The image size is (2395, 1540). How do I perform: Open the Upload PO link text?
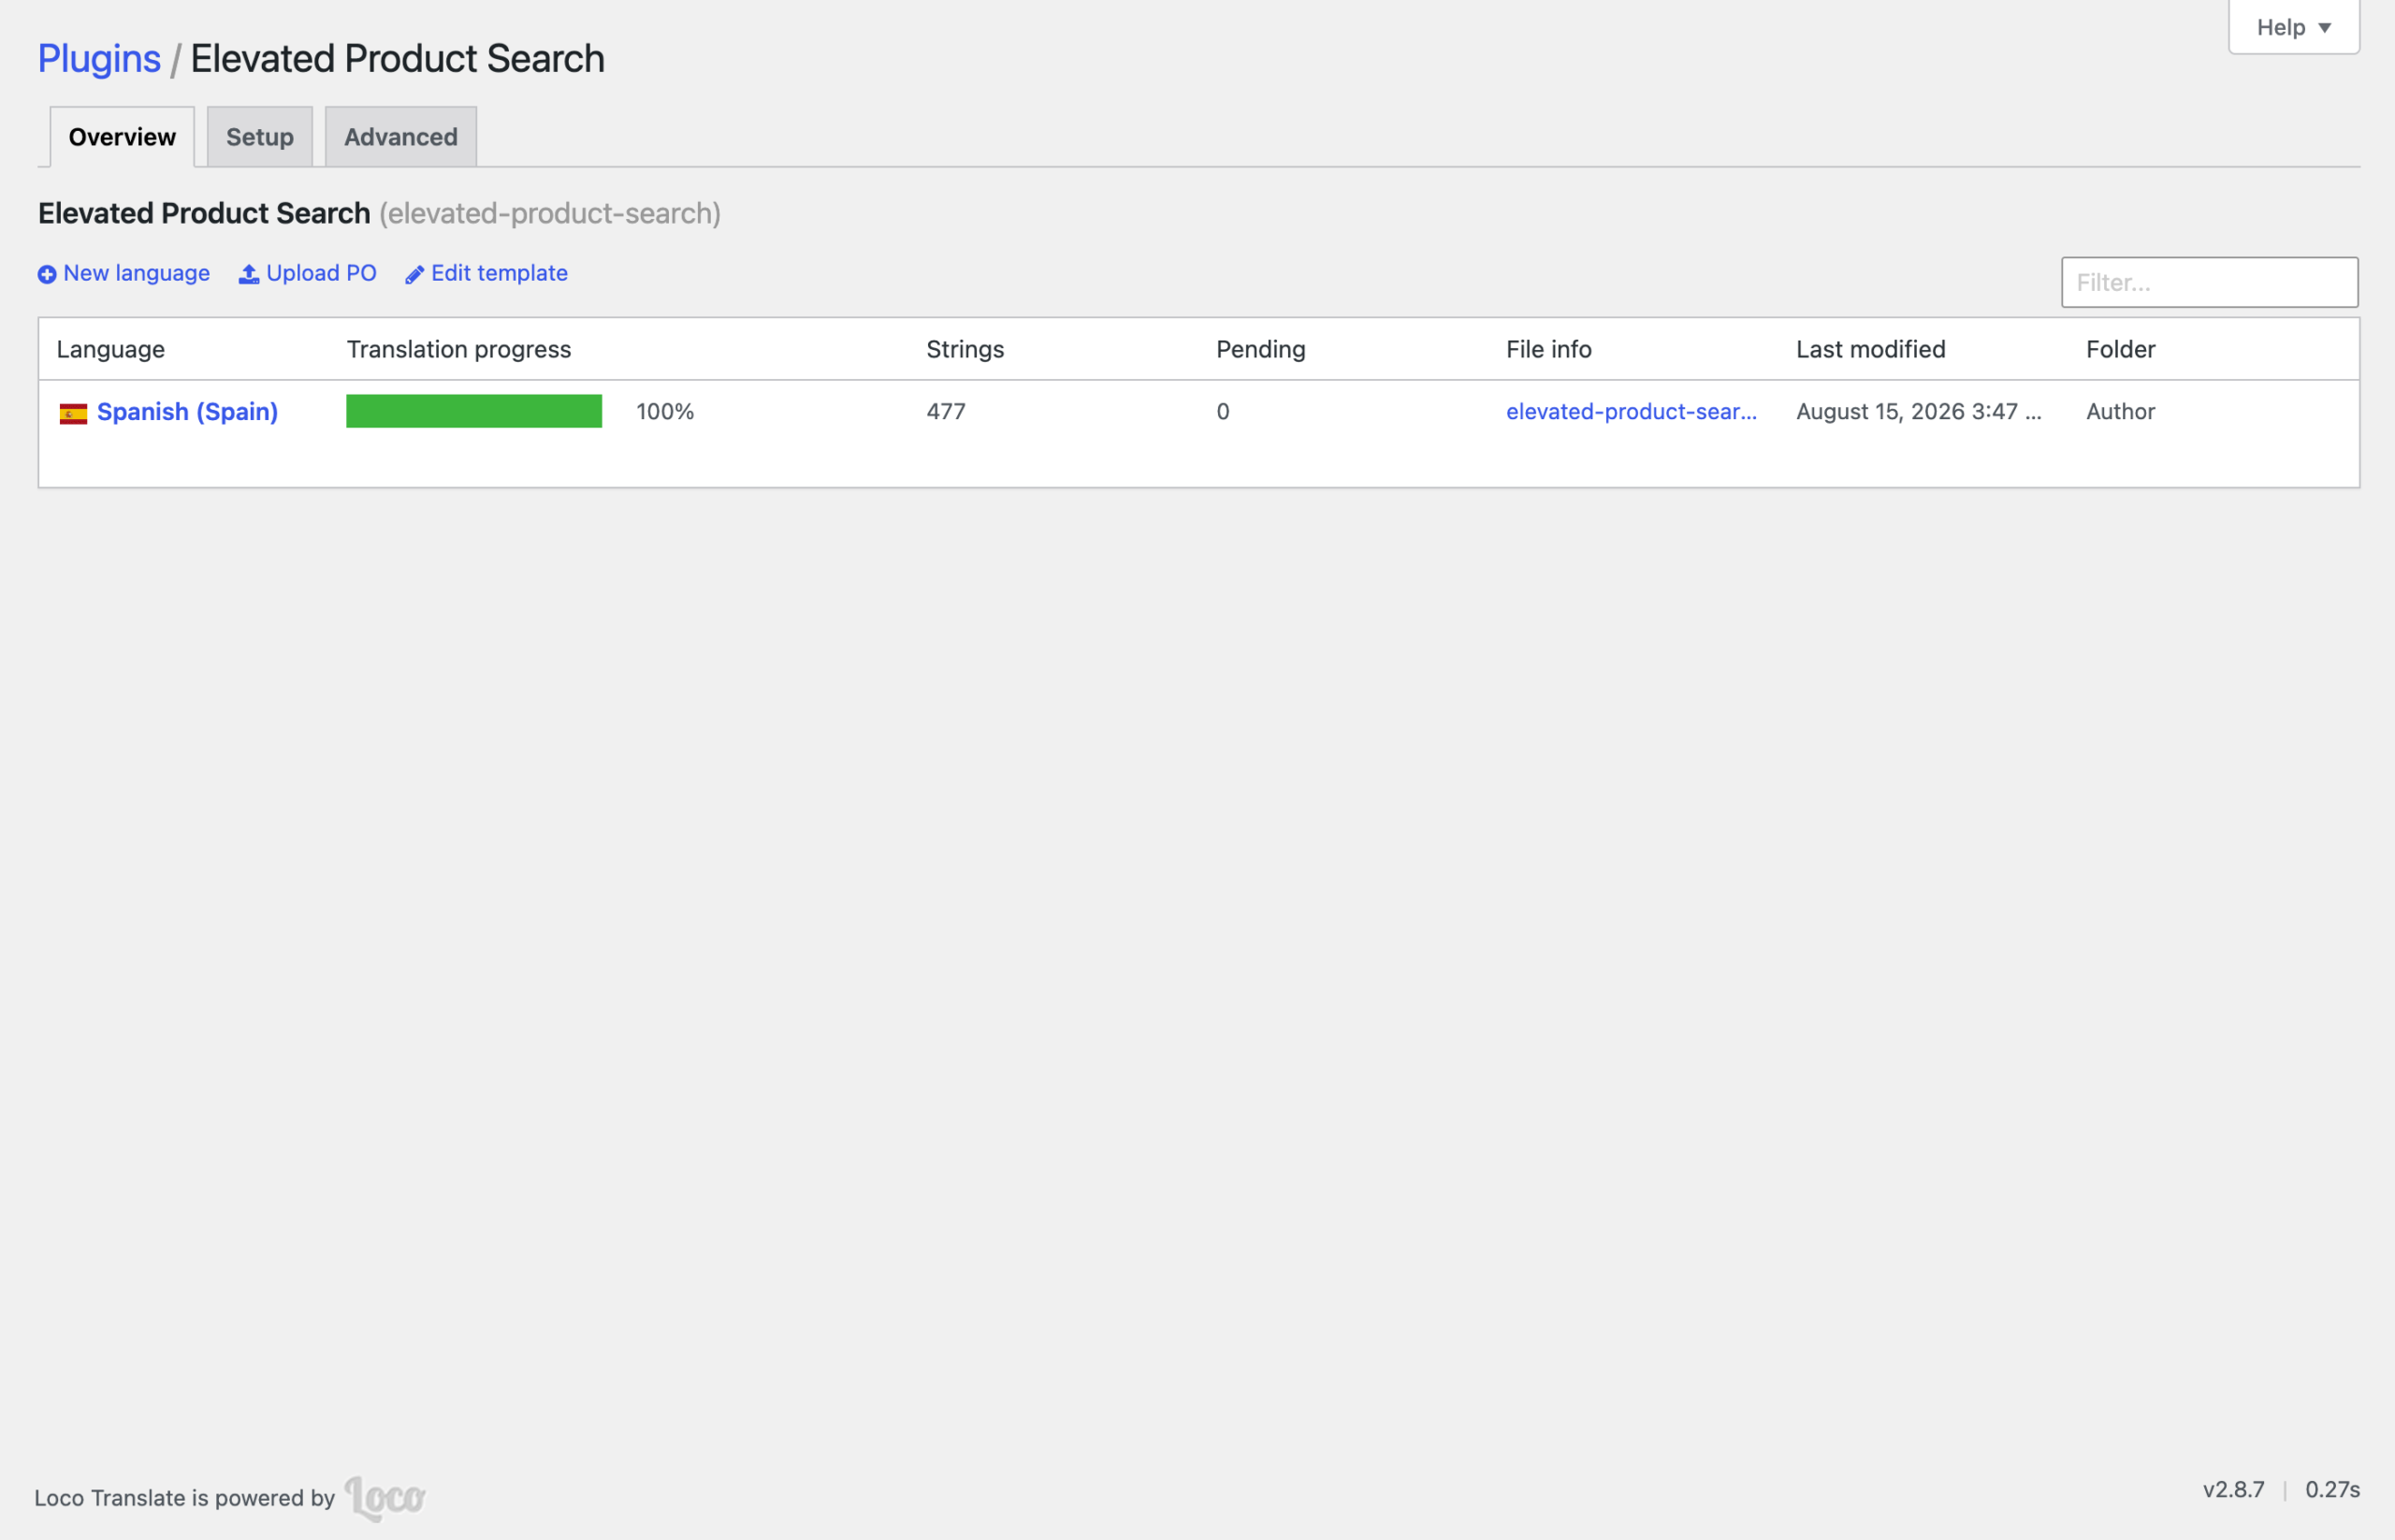point(322,273)
